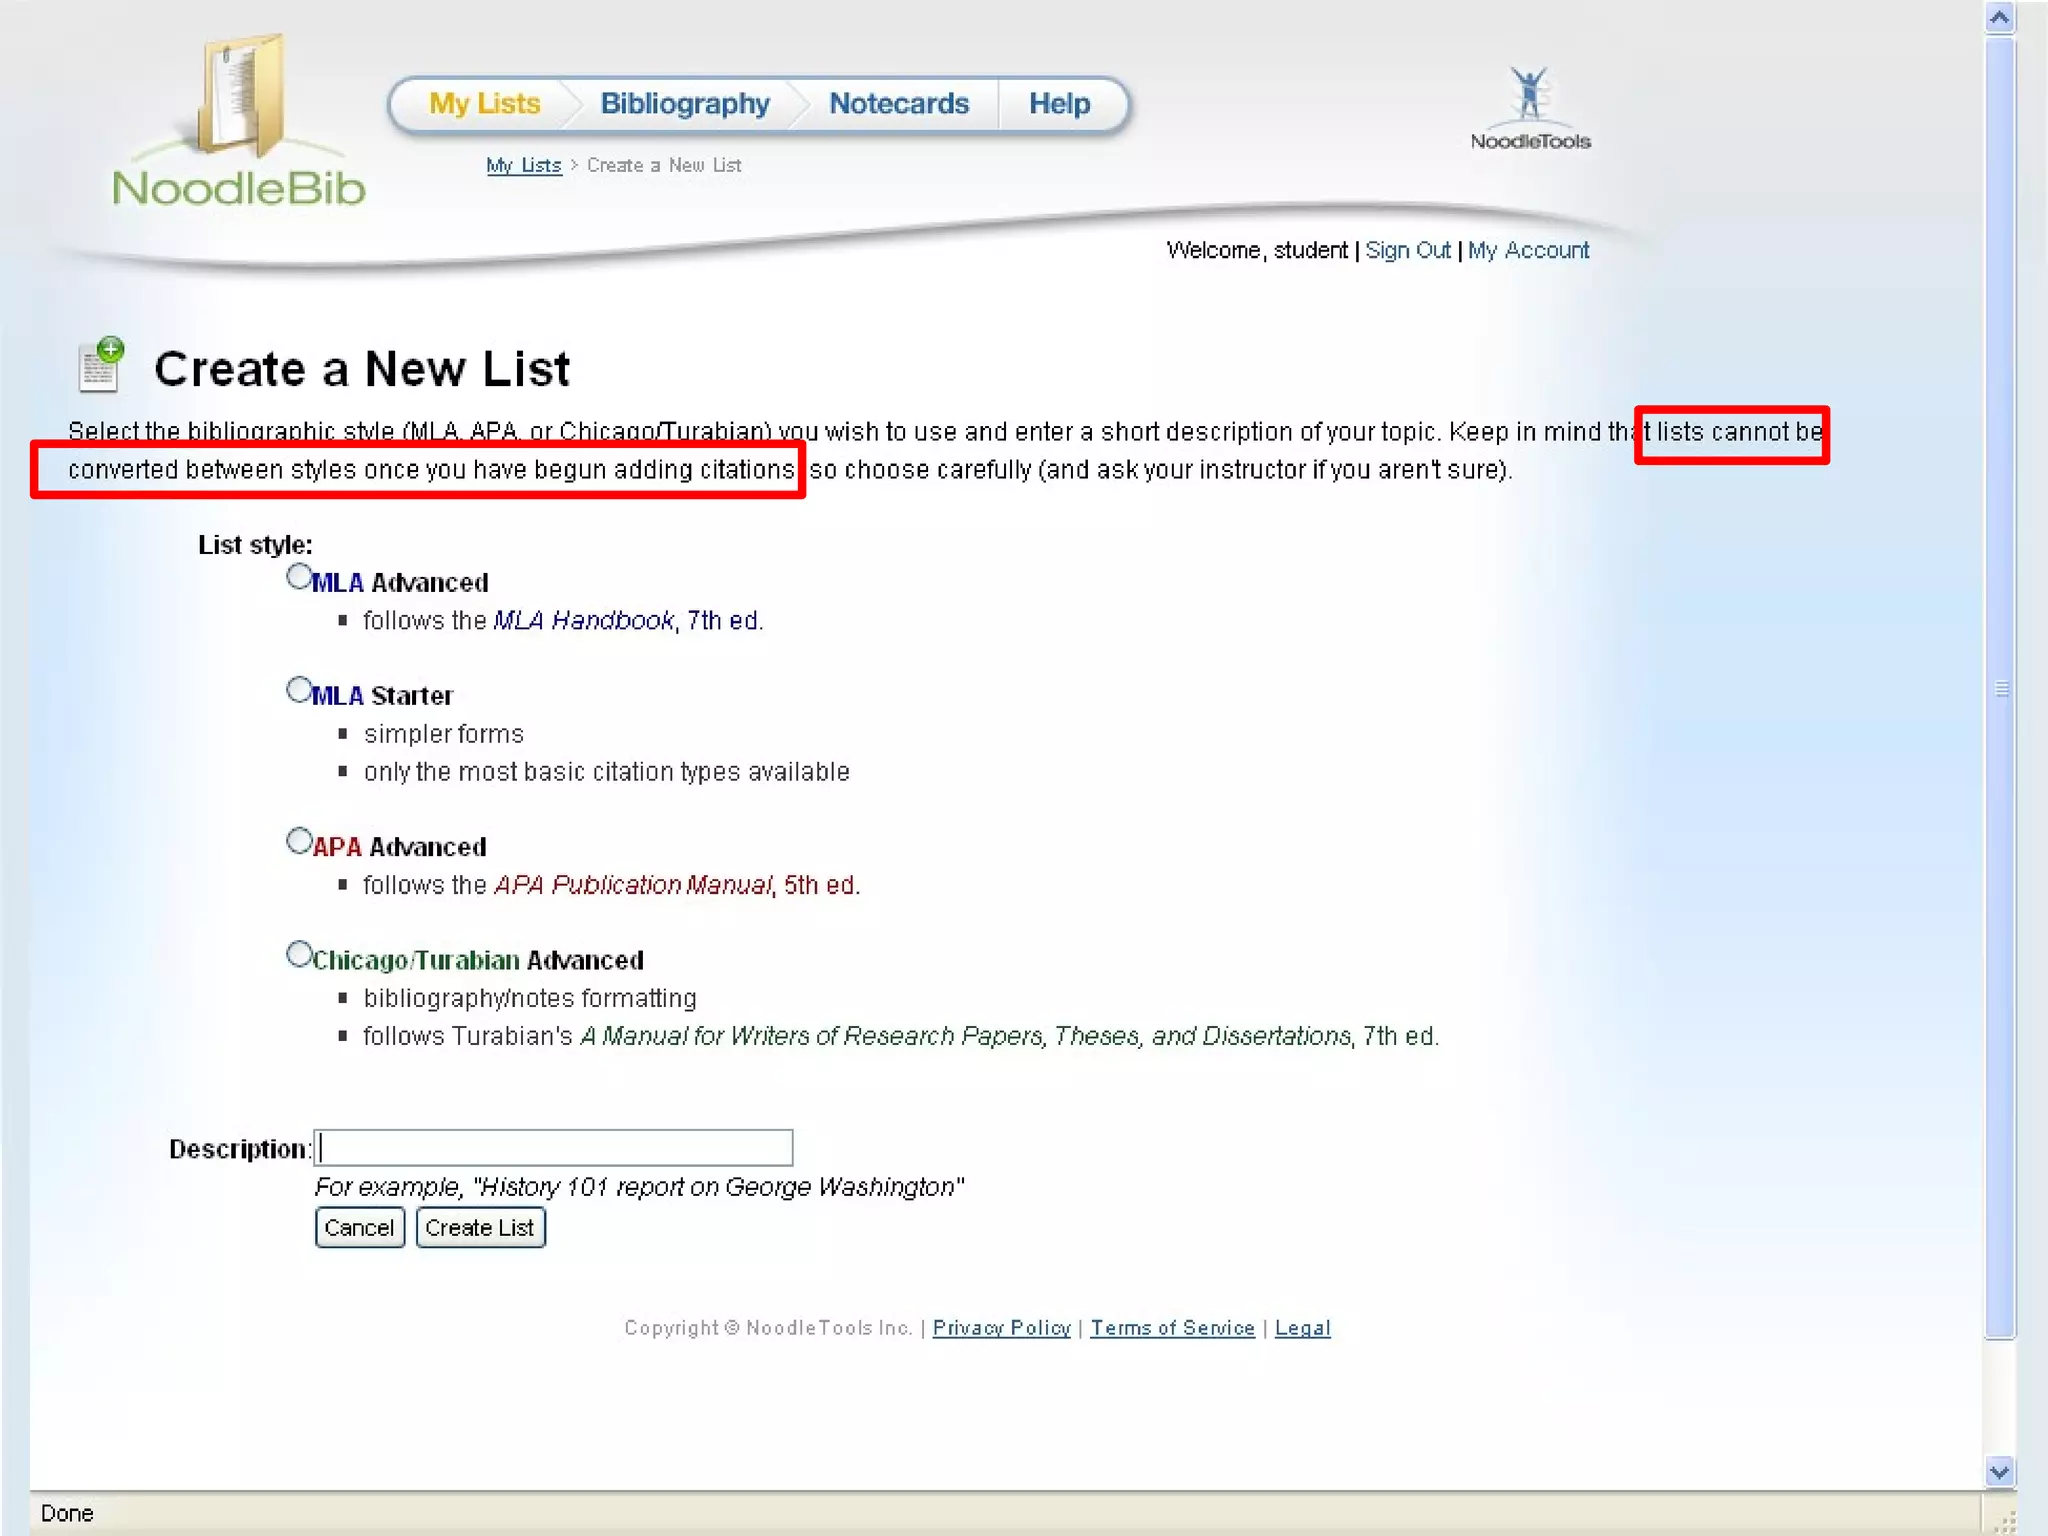This screenshot has height=1536, width=2048.
Task: Click the My Lists breadcrumb link
Action: (x=523, y=166)
